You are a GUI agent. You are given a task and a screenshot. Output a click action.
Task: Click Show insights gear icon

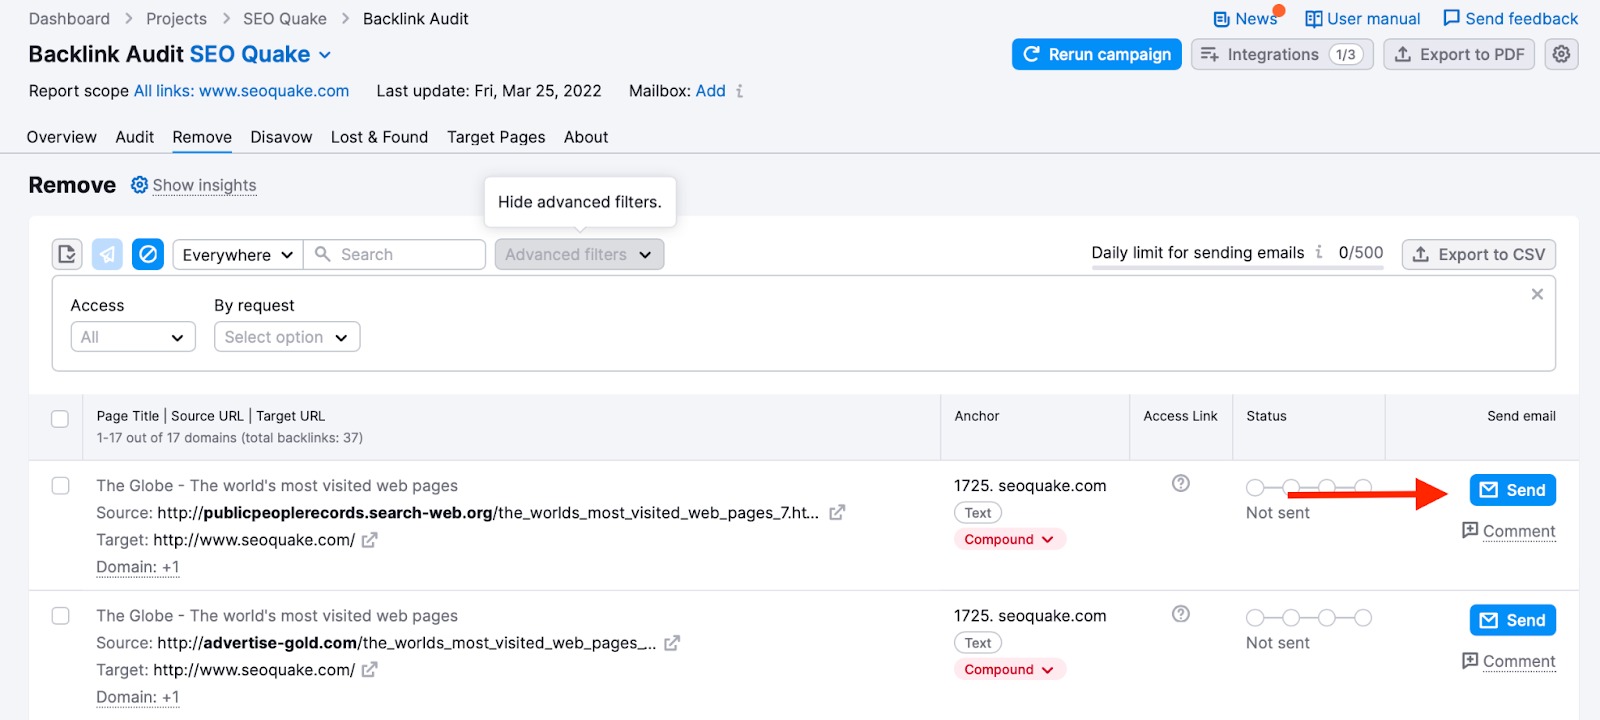tap(139, 185)
